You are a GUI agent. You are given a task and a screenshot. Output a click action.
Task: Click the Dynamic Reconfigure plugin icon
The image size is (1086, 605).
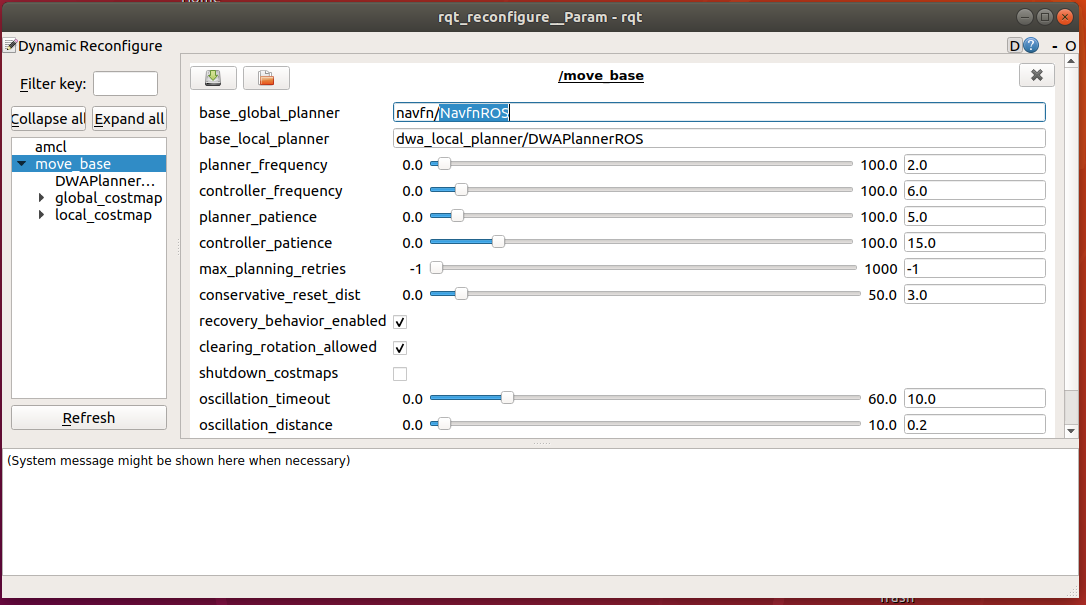(10, 45)
